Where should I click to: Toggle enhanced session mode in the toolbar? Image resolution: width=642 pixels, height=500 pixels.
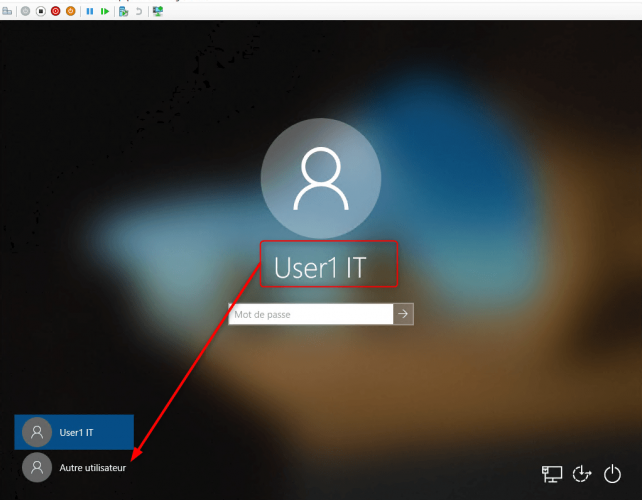(158, 11)
